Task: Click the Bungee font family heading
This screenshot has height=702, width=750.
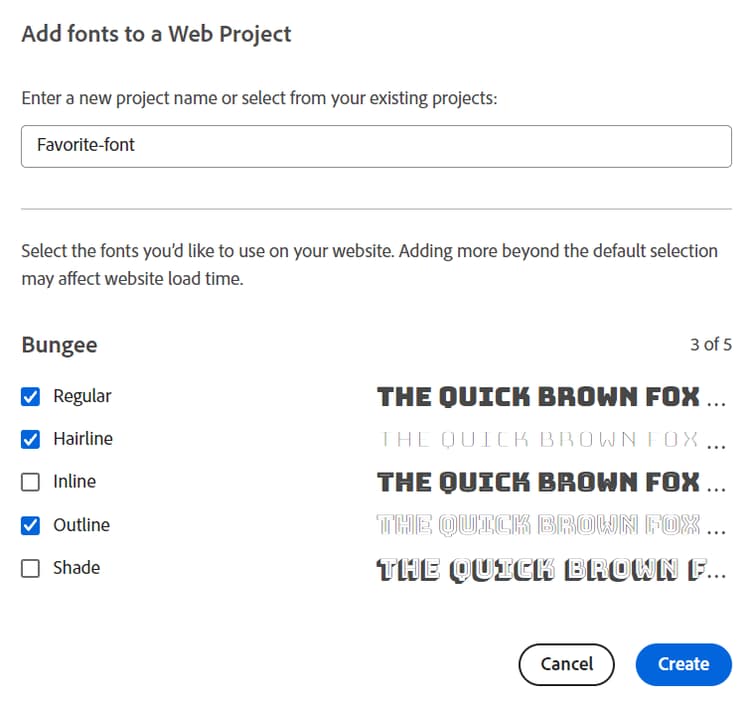Action: click(x=59, y=345)
